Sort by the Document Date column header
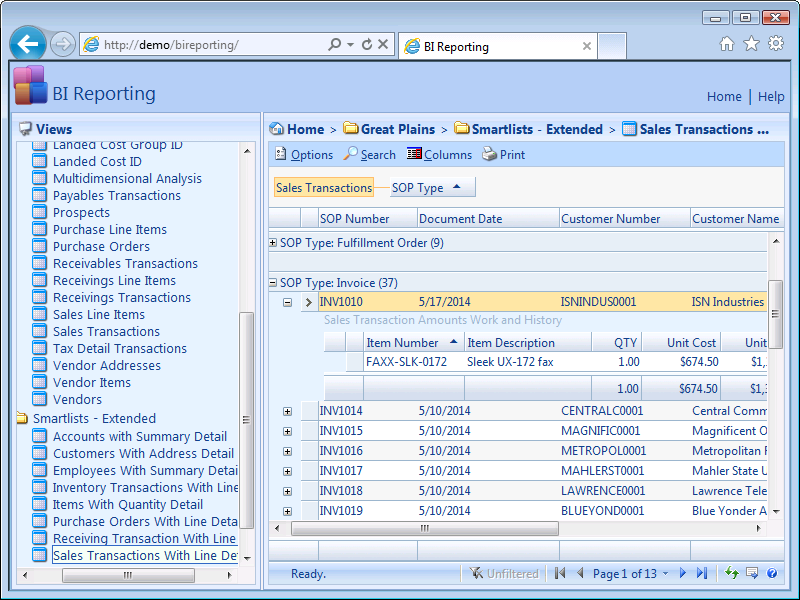Screen dimensions: 800x600 tap(461, 219)
